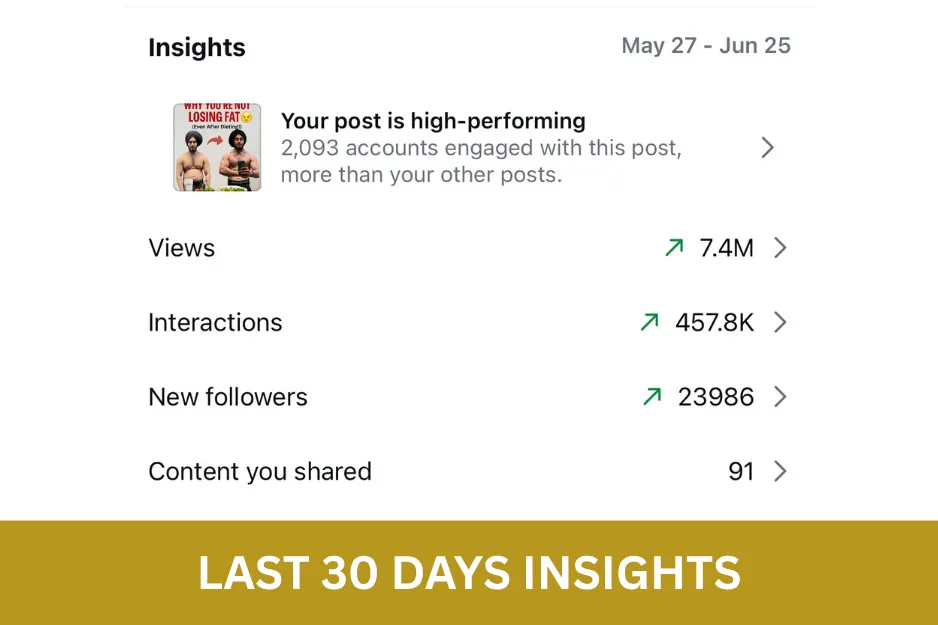Click the 91 shared content count

tap(741, 471)
